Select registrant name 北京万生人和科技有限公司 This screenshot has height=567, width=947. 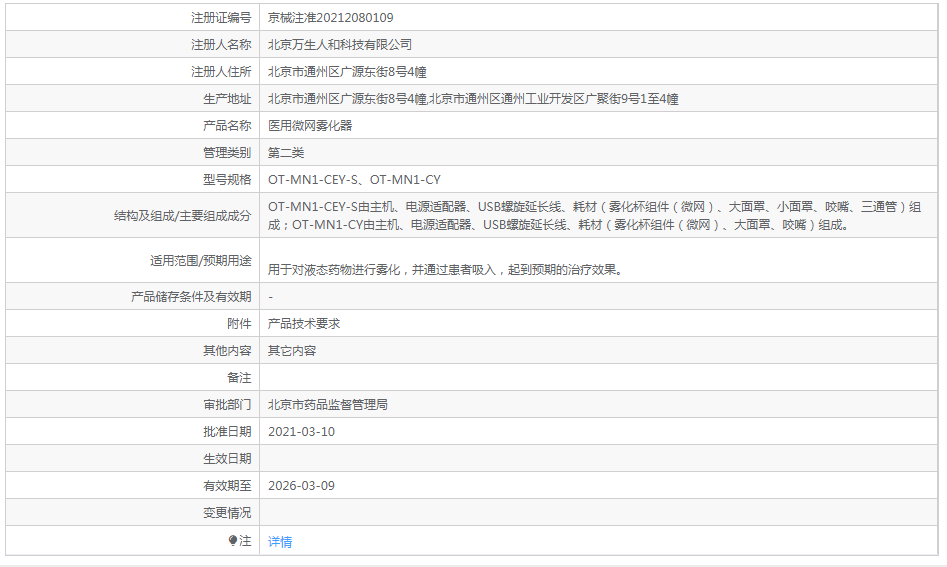(339, 45)
